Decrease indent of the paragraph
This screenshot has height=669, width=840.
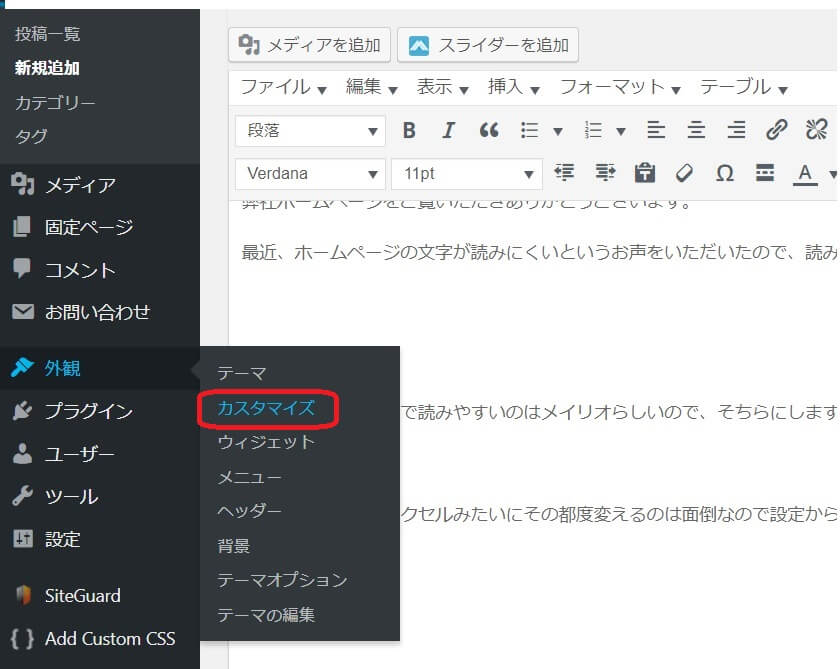[x=564, y=173]
